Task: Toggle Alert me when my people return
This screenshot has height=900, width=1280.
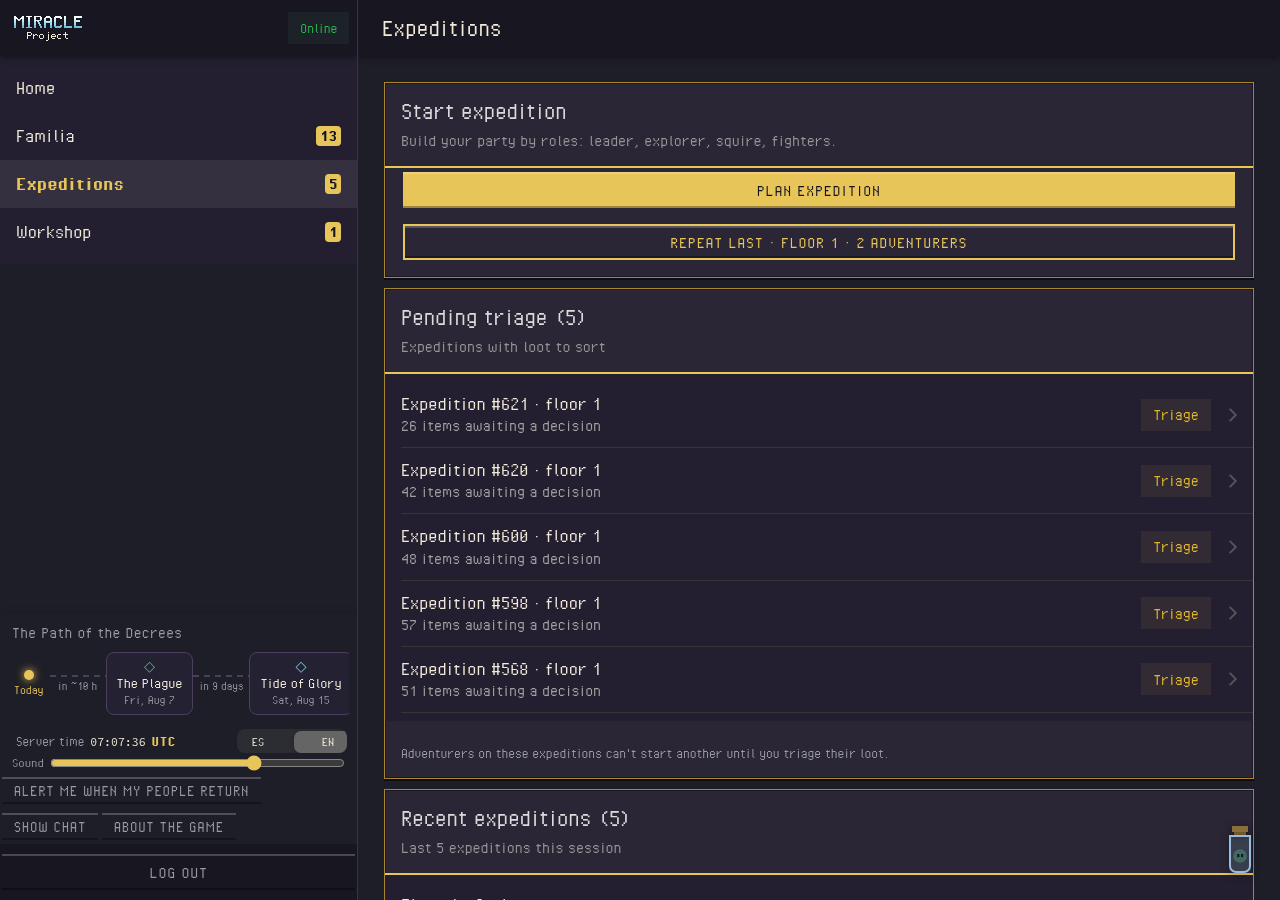Action: tap(131, 791)
